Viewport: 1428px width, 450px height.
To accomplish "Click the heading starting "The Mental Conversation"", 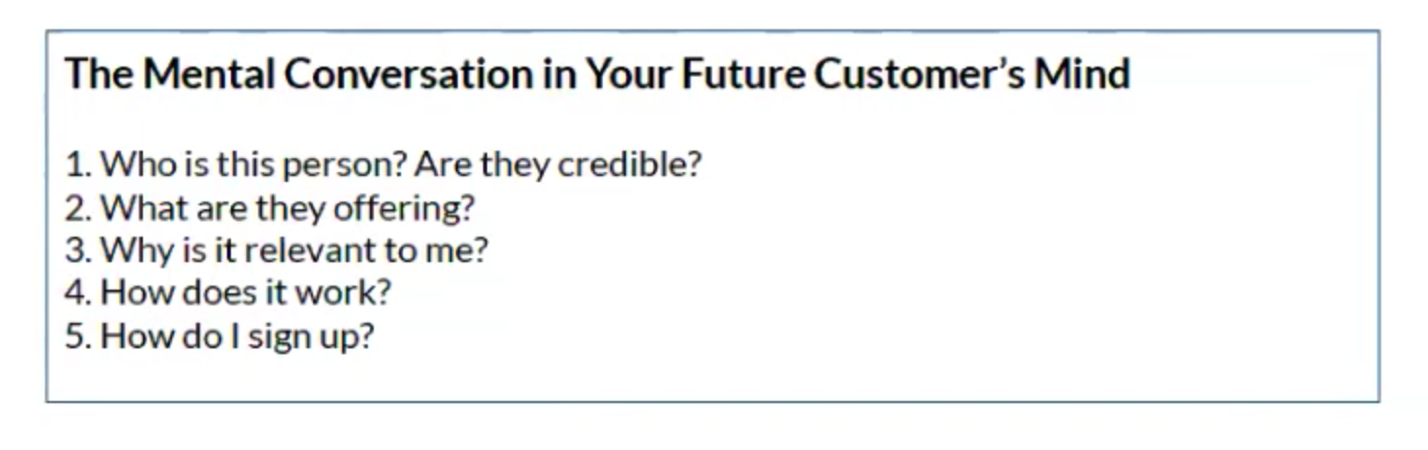I will tap(597, 74).
